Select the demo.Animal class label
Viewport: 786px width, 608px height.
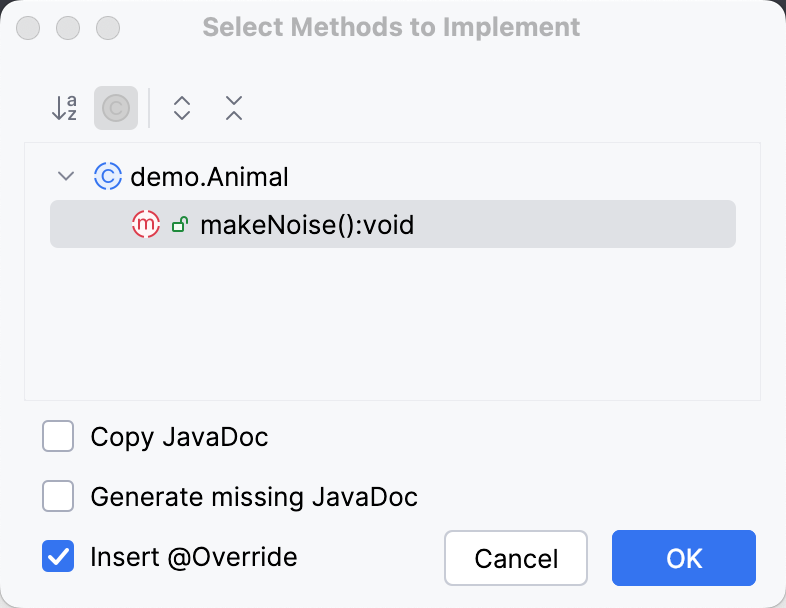tap(209, 178)
